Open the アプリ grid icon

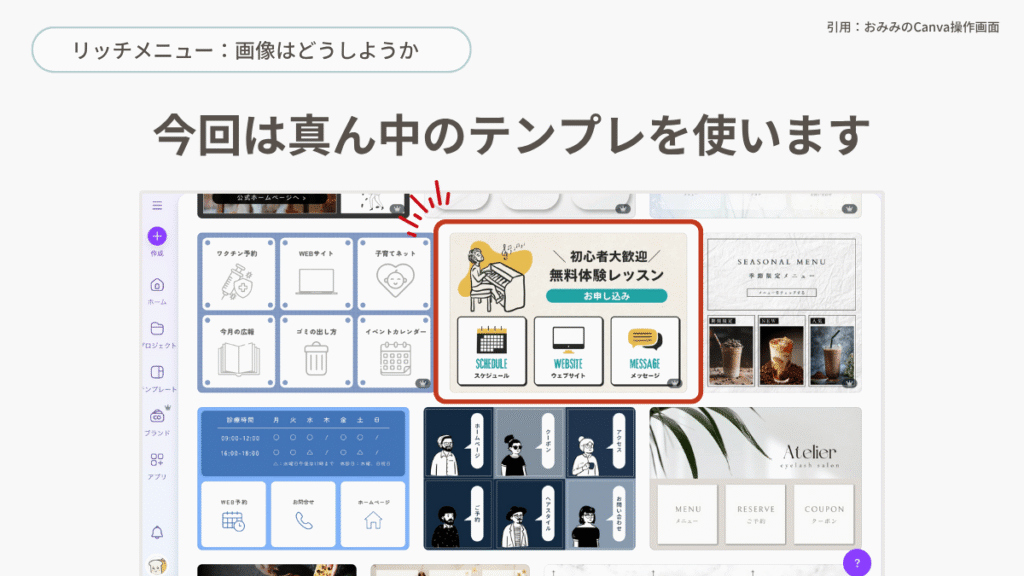click(x=157, y=460)
